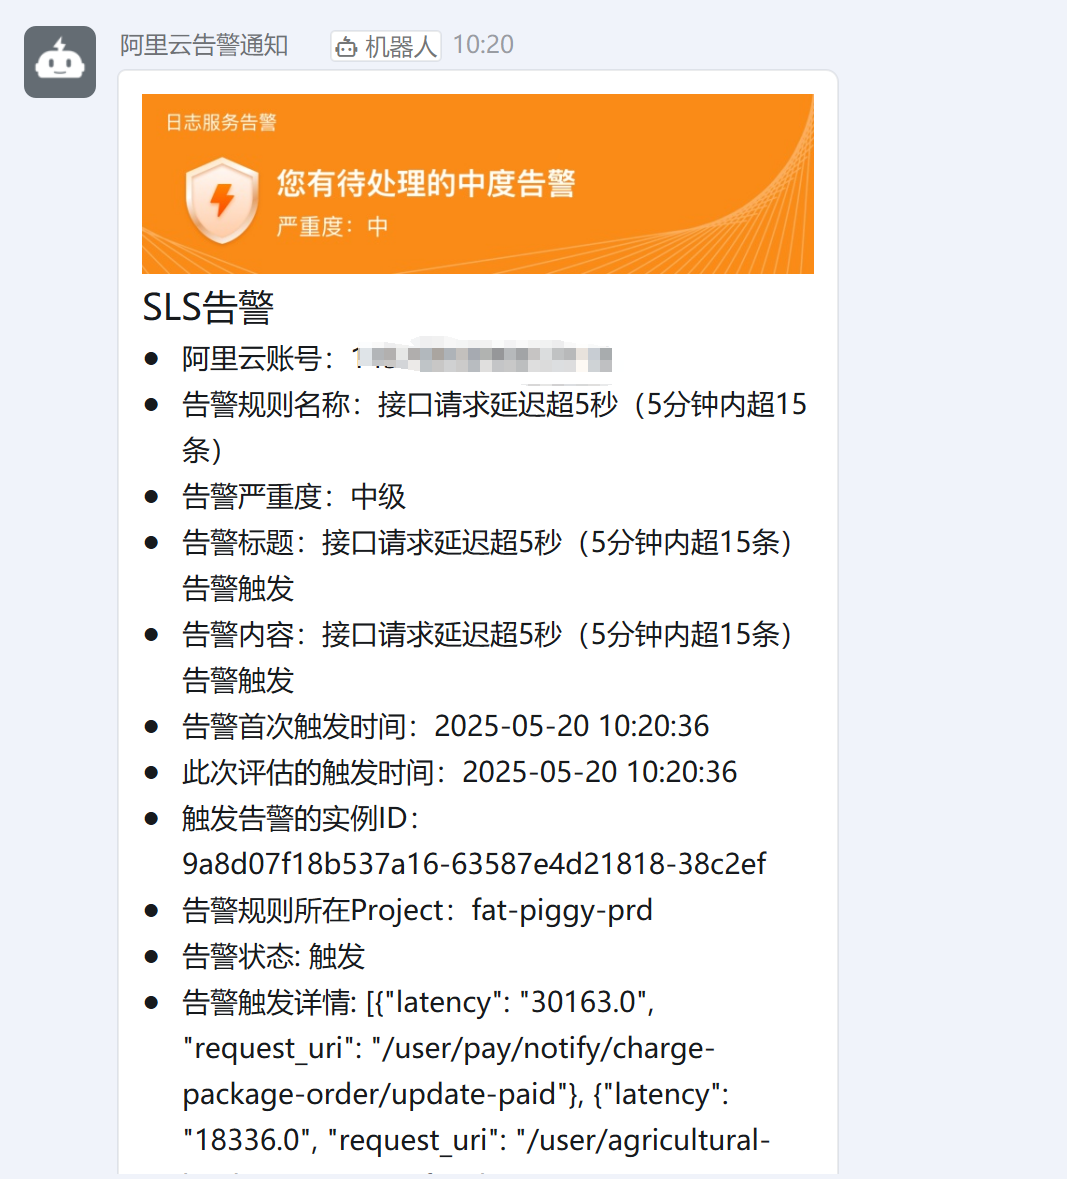Click latency value "18336.0"
The image size is (1067, 1179).
tap(247, 1141)
